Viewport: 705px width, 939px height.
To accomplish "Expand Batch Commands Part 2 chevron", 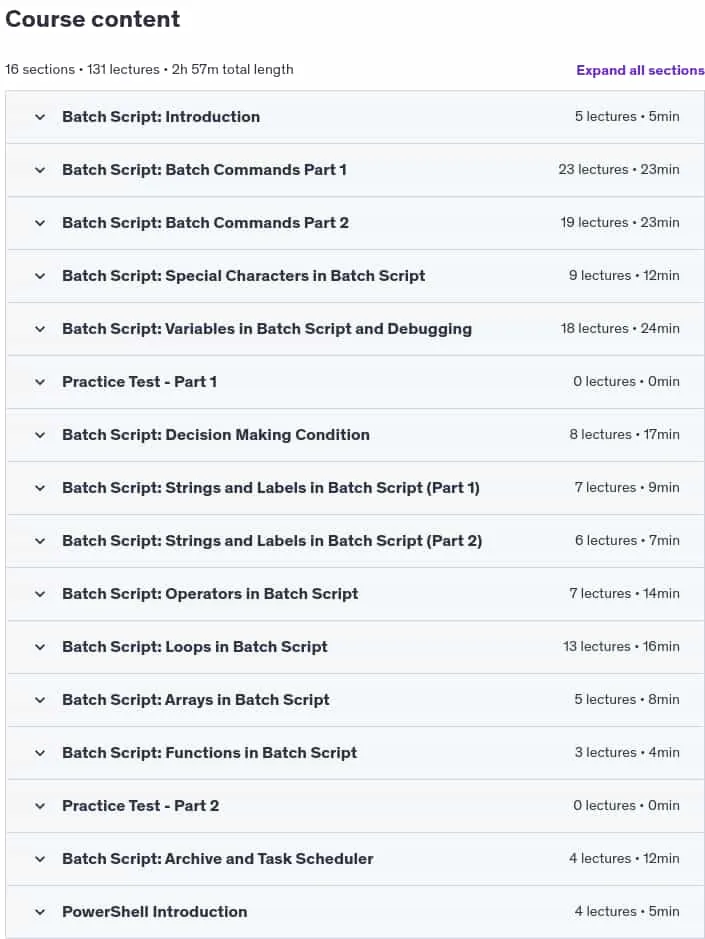I will 40,223.
